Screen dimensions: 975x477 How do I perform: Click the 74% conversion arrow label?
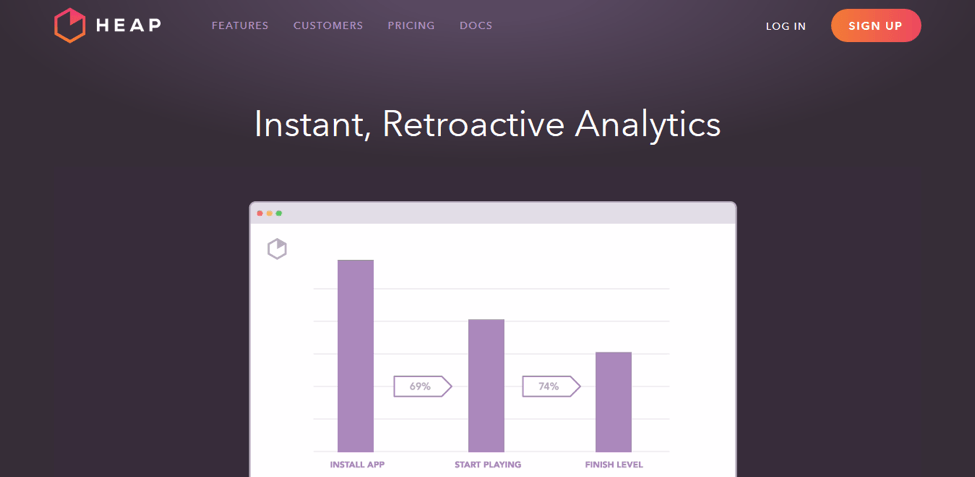click(551, 386)
